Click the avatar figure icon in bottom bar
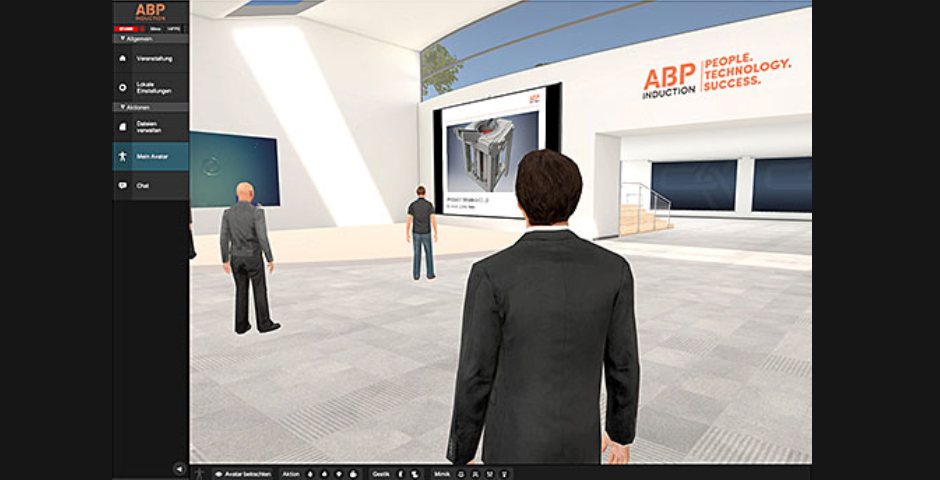The image size is (940, 480). 198,473
